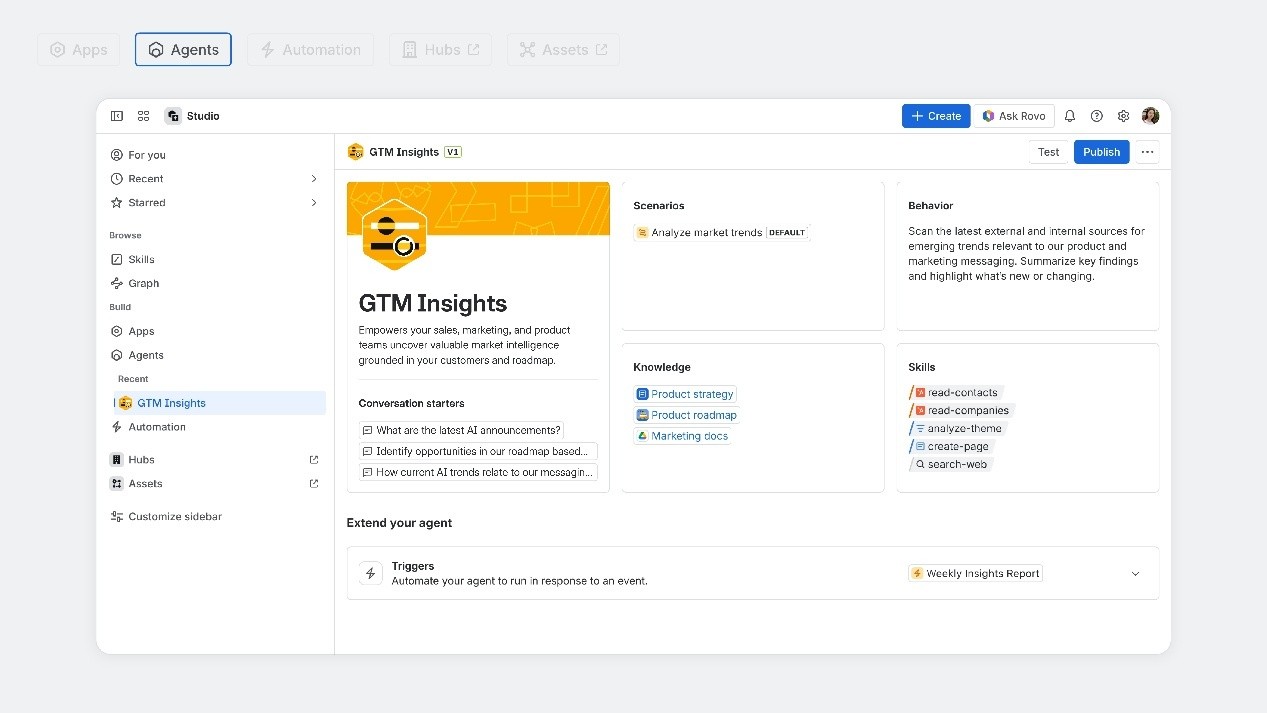Switch to the Automation tab at top
Viewport: 1267px width, 713px height.
(310, 50)
